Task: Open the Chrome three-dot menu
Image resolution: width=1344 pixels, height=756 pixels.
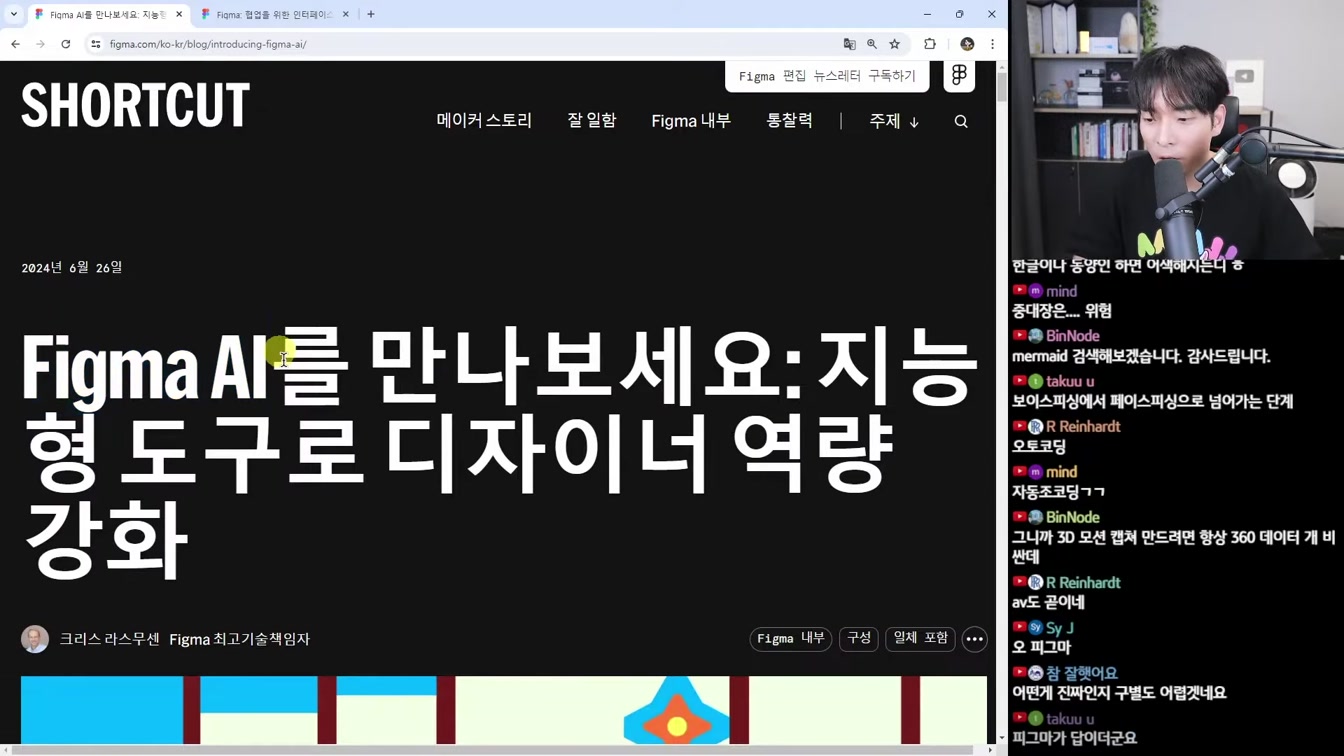Action: [x=992, y=44]
